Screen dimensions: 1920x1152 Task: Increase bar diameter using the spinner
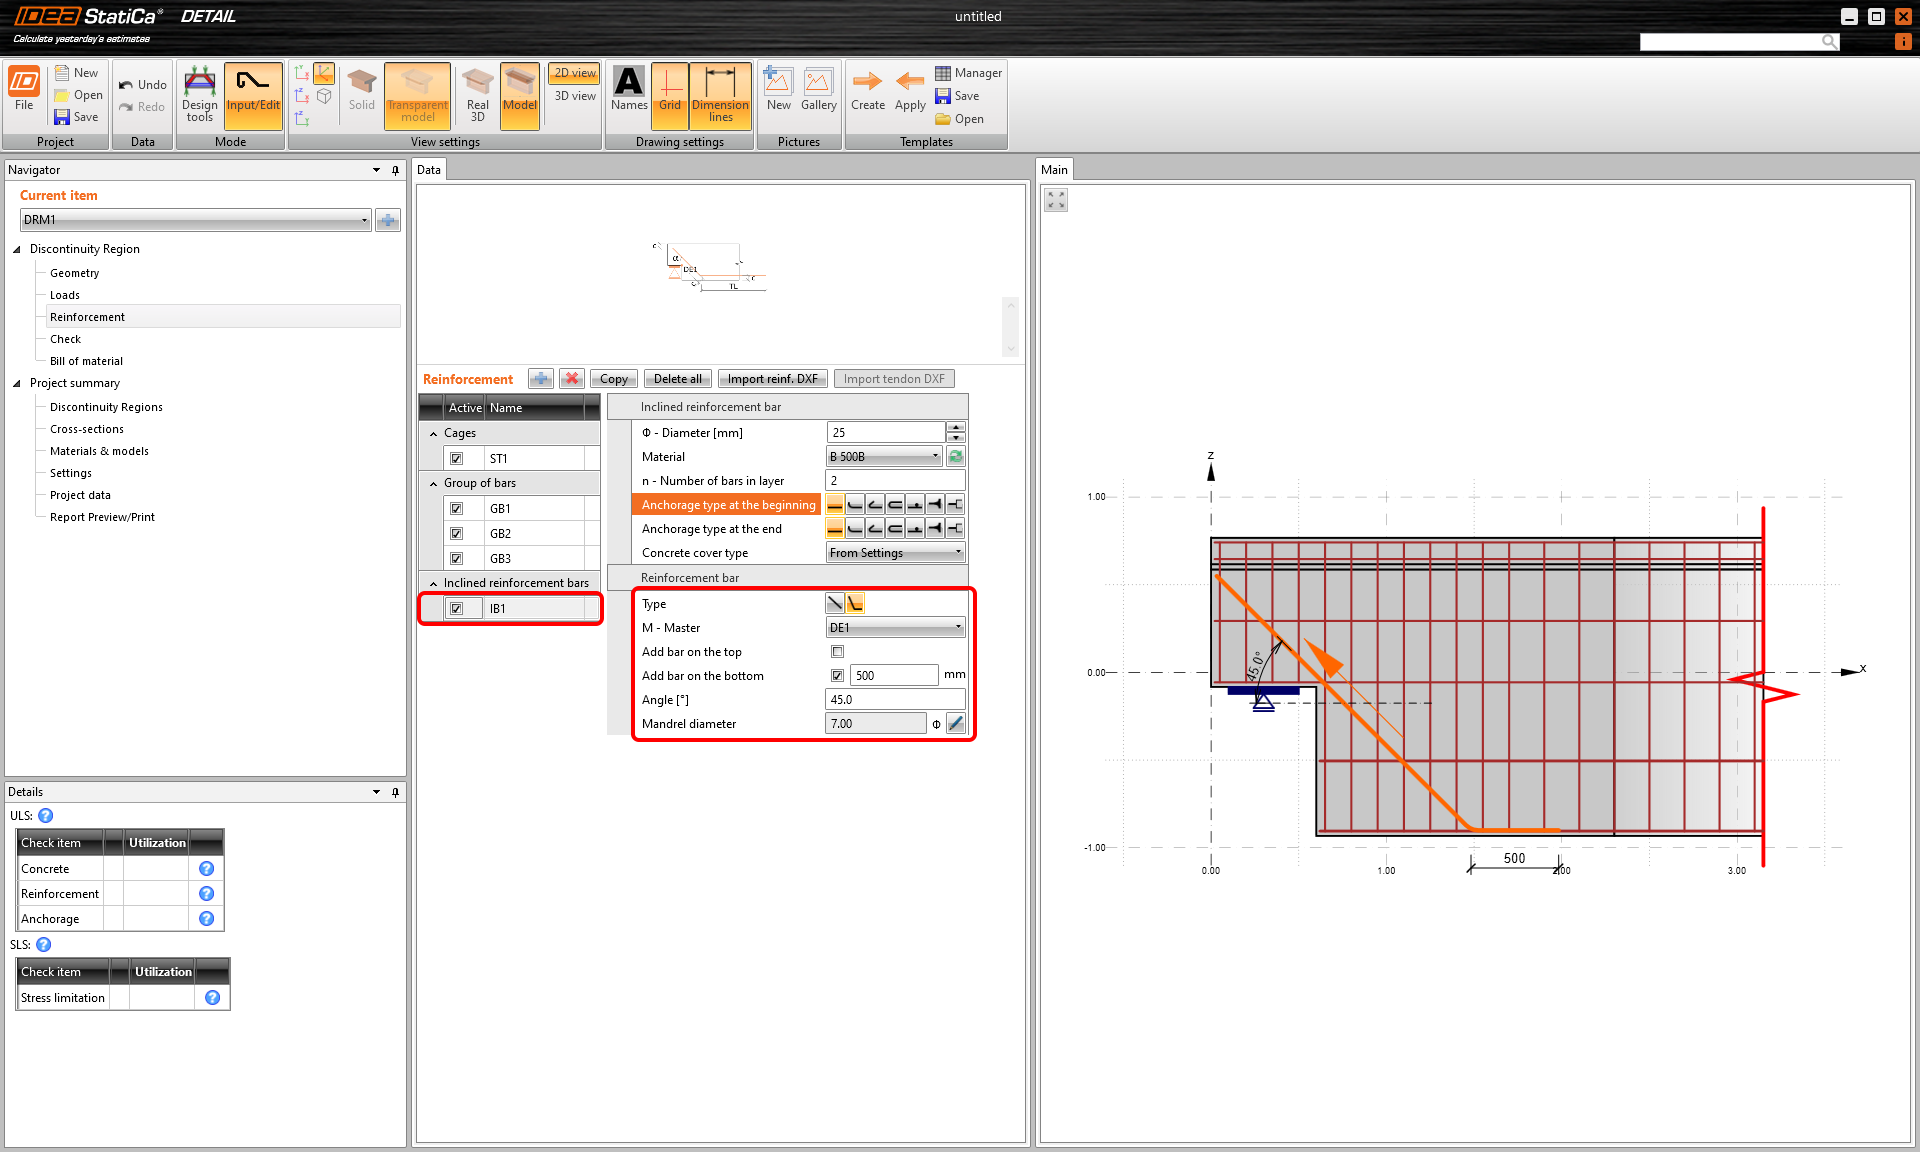pyautogui.click(x=955, y=427)
